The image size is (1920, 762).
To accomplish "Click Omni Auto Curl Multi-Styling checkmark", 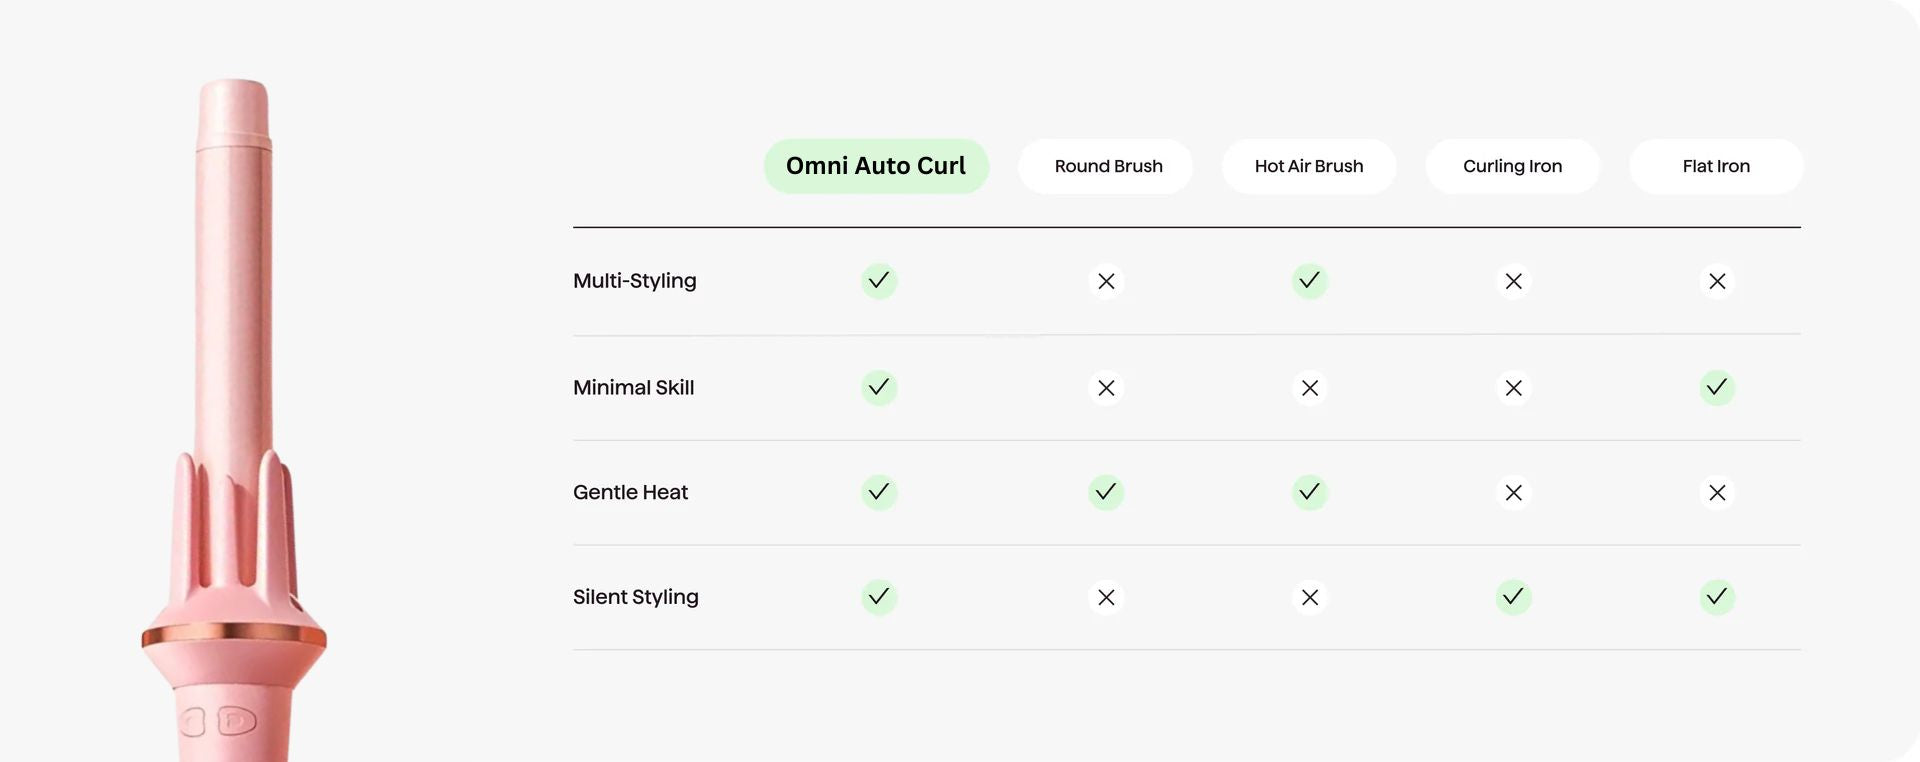I will 879,281.
